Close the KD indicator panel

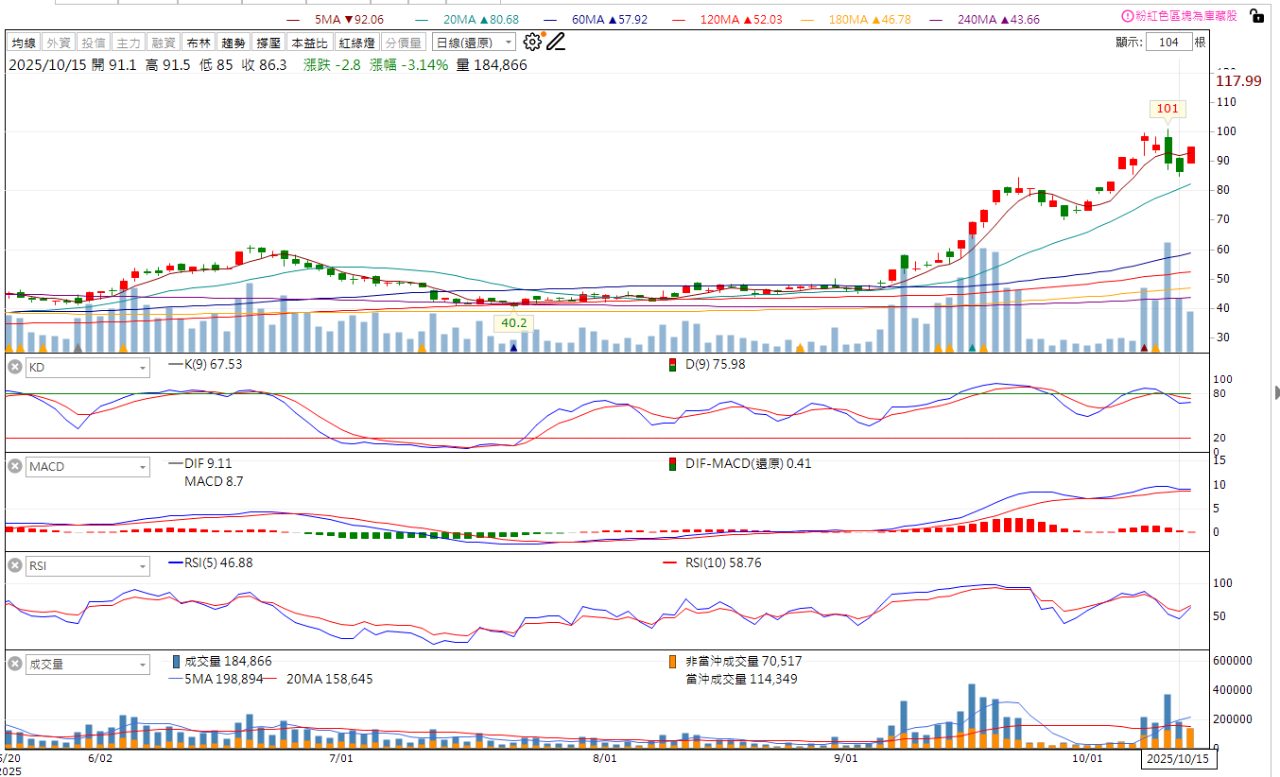pyautogui.click(x=15, y=367)
